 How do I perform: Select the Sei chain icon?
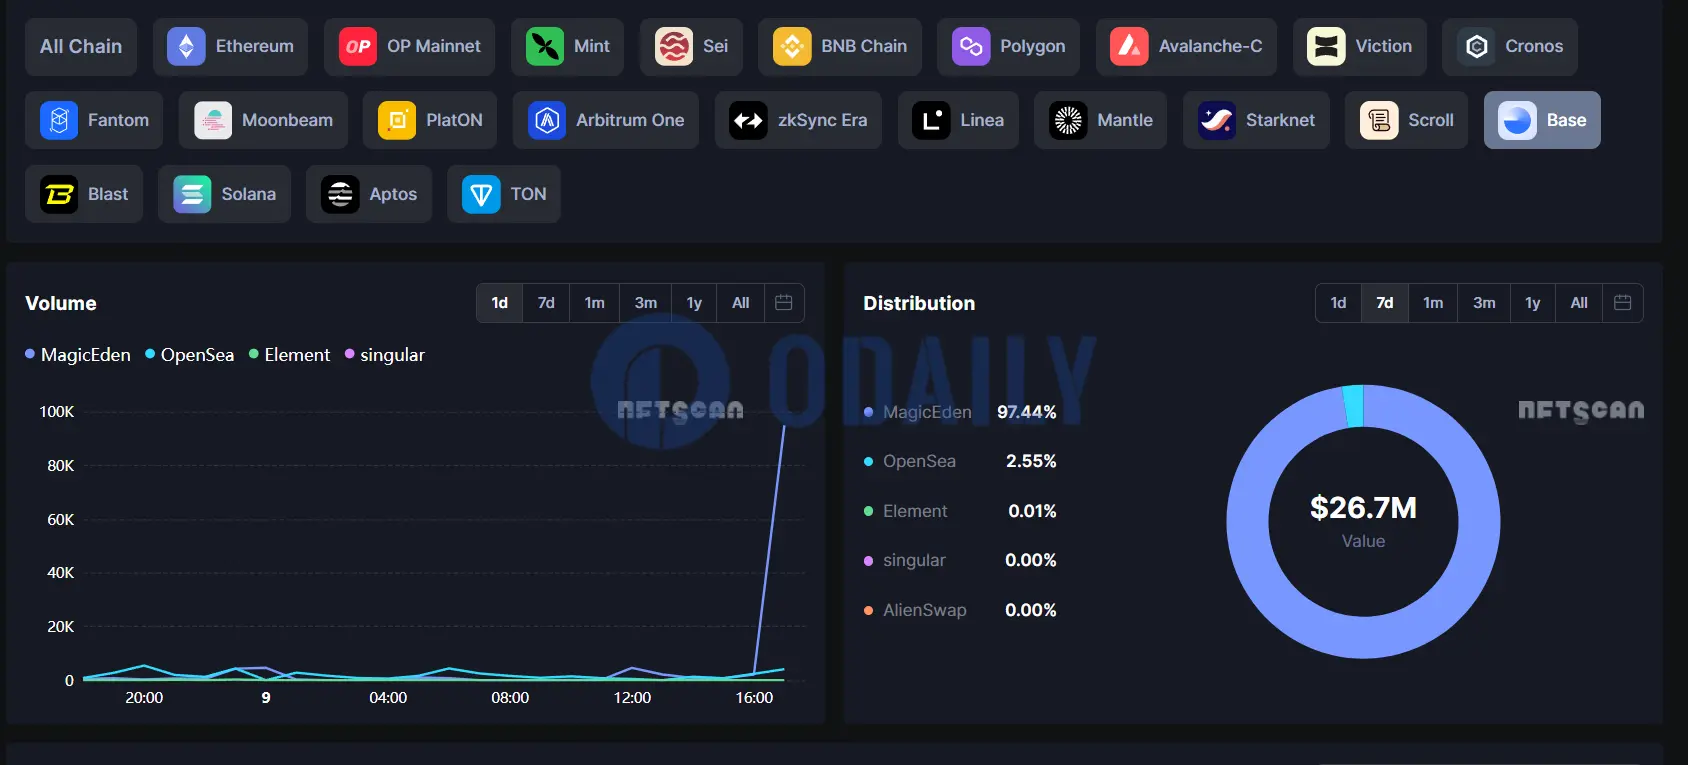click(674, 46)
